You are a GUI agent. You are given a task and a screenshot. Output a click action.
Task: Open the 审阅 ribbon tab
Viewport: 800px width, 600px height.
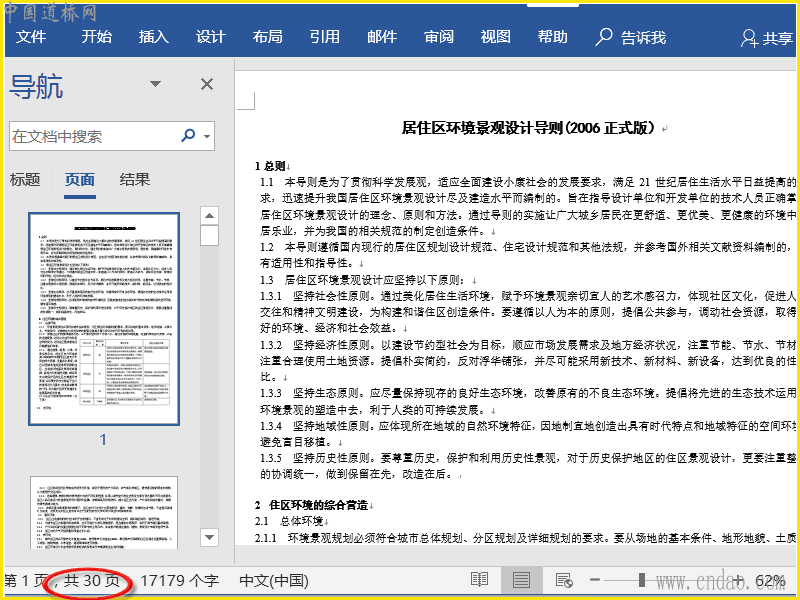(x=439, y=37)
